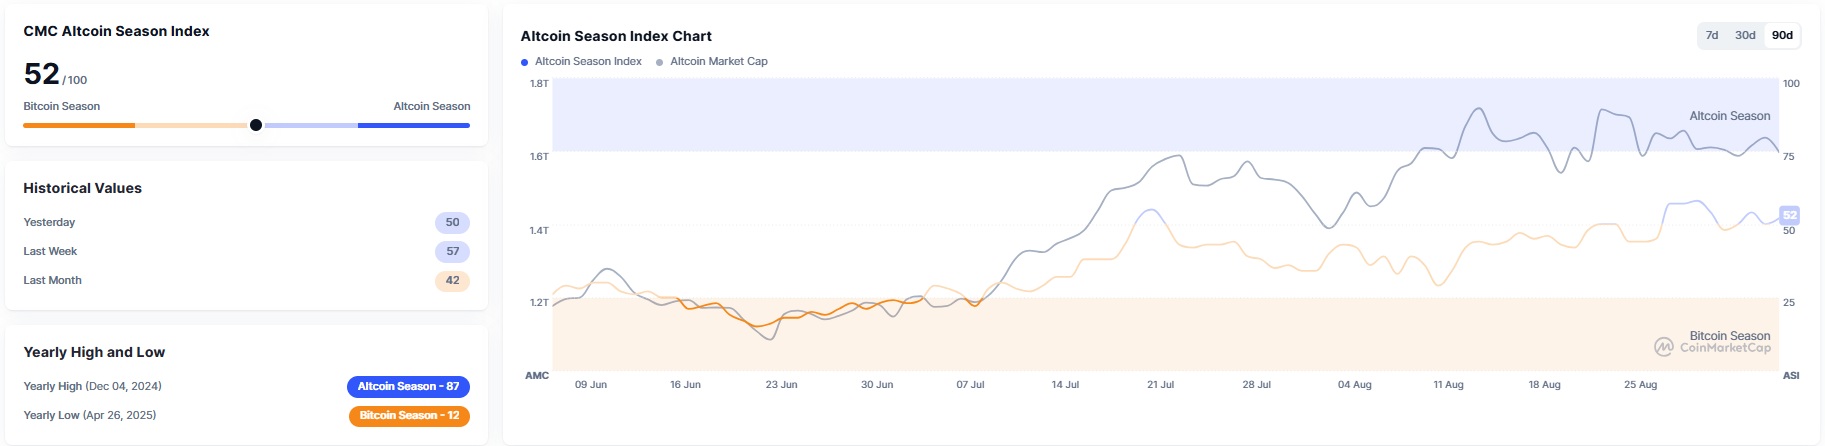Click the Yesterday value badge 50

pyautogui.click(x=452, y=223)
